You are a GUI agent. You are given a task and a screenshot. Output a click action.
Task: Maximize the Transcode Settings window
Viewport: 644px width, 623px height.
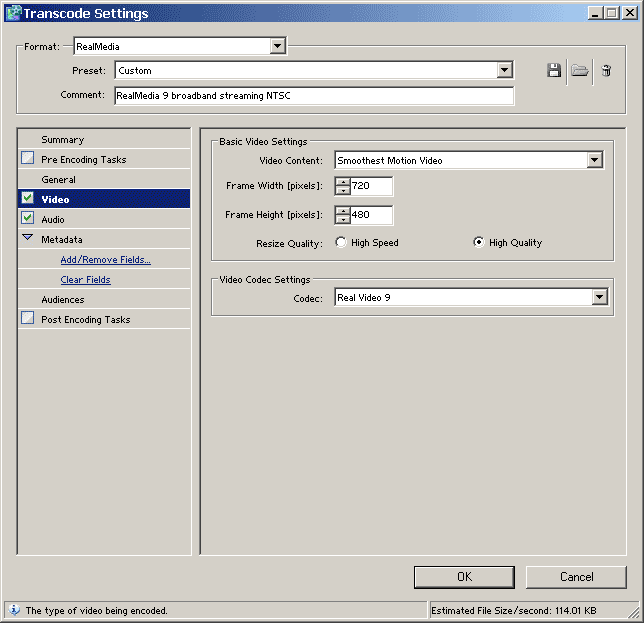pos(612,13)
